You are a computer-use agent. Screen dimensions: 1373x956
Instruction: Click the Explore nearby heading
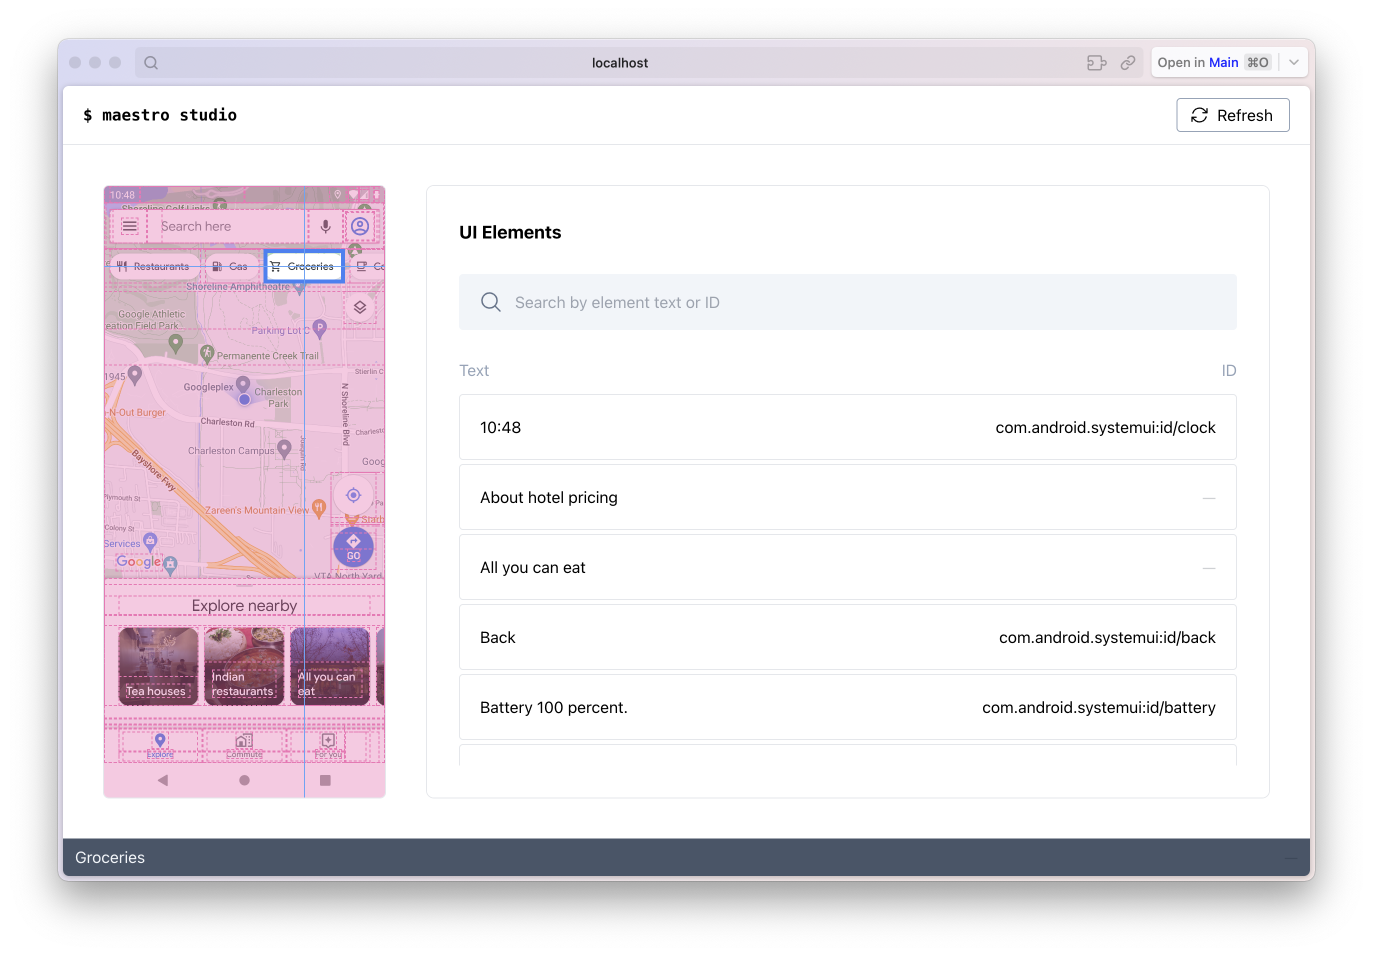tap(244, 606)
